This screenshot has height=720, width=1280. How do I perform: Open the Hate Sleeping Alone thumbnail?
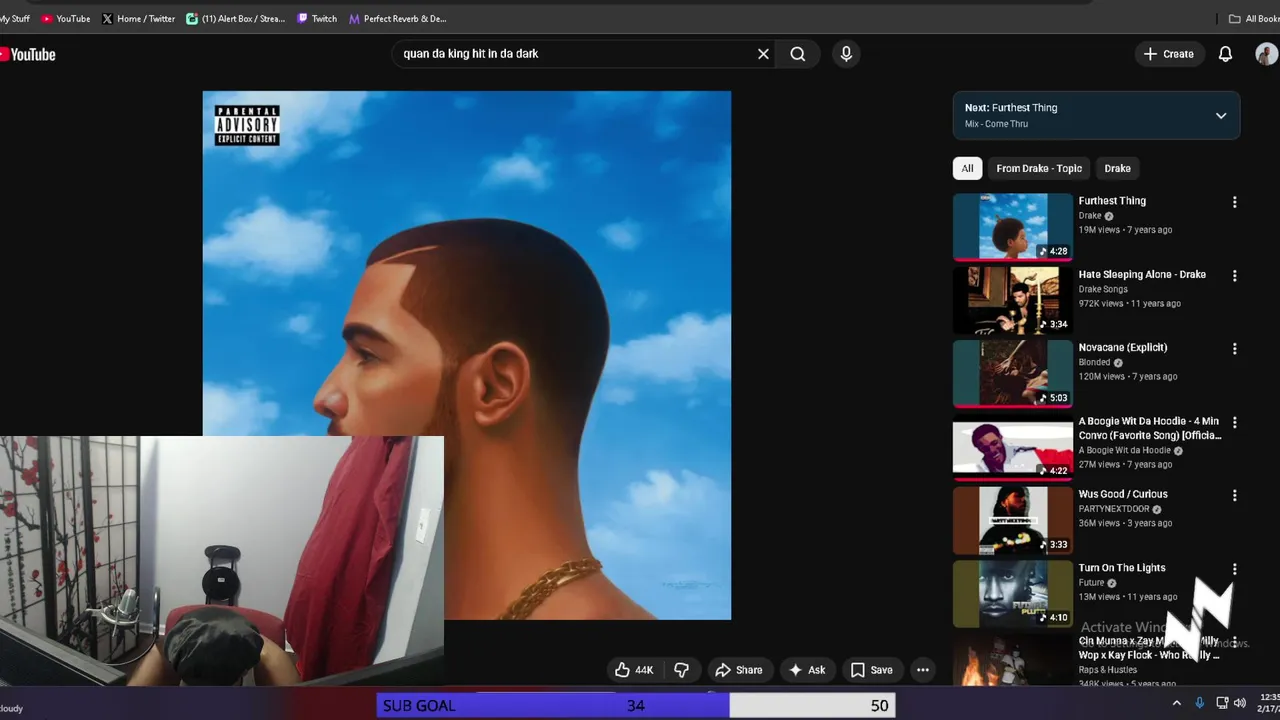tap(1012, 300)
